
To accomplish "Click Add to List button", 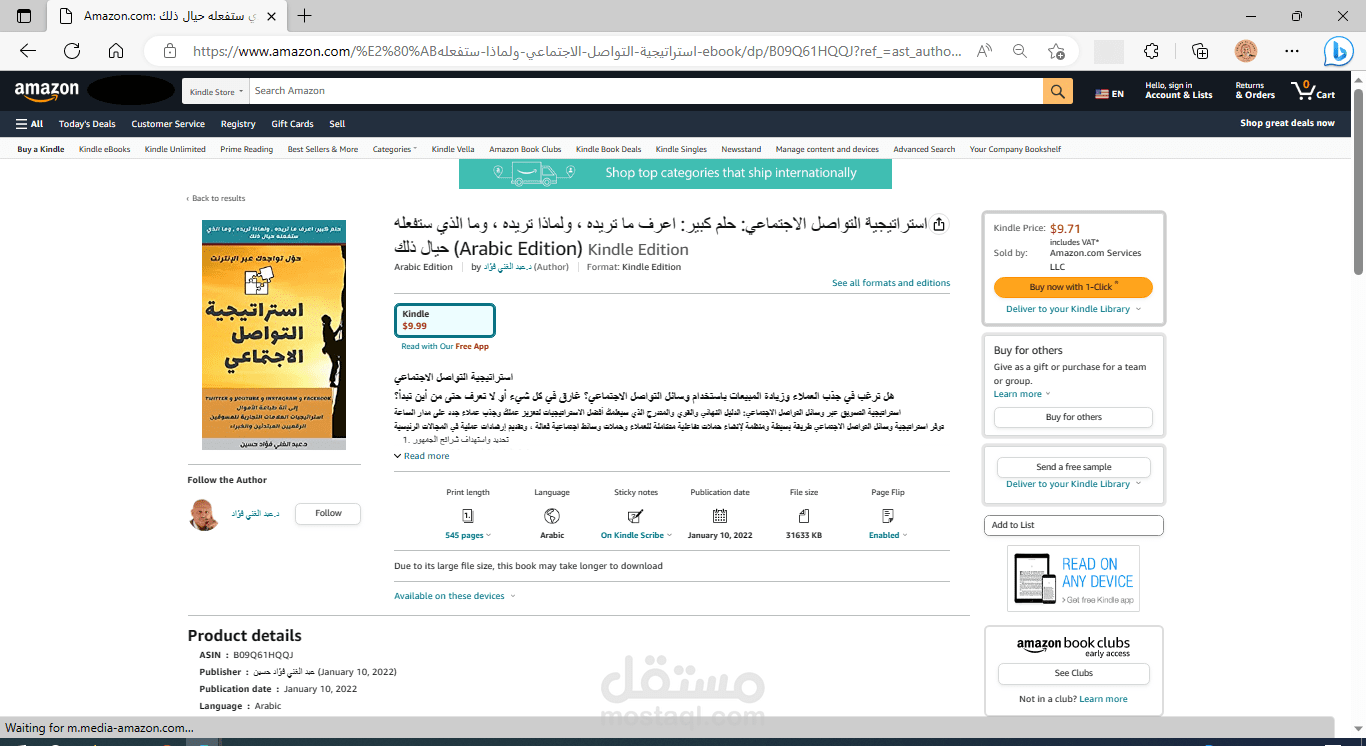I will click(x=1074, y=525).
